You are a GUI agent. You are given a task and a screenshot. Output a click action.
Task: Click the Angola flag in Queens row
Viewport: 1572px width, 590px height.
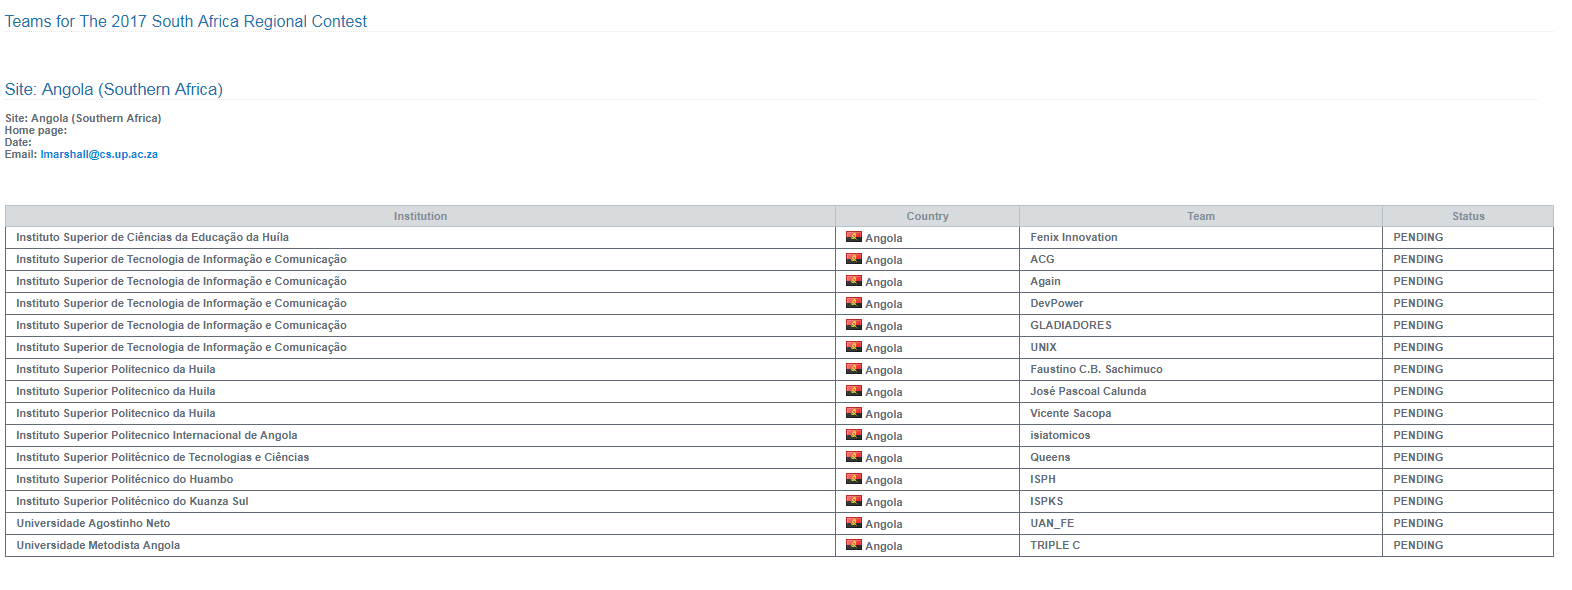(854, 457)
